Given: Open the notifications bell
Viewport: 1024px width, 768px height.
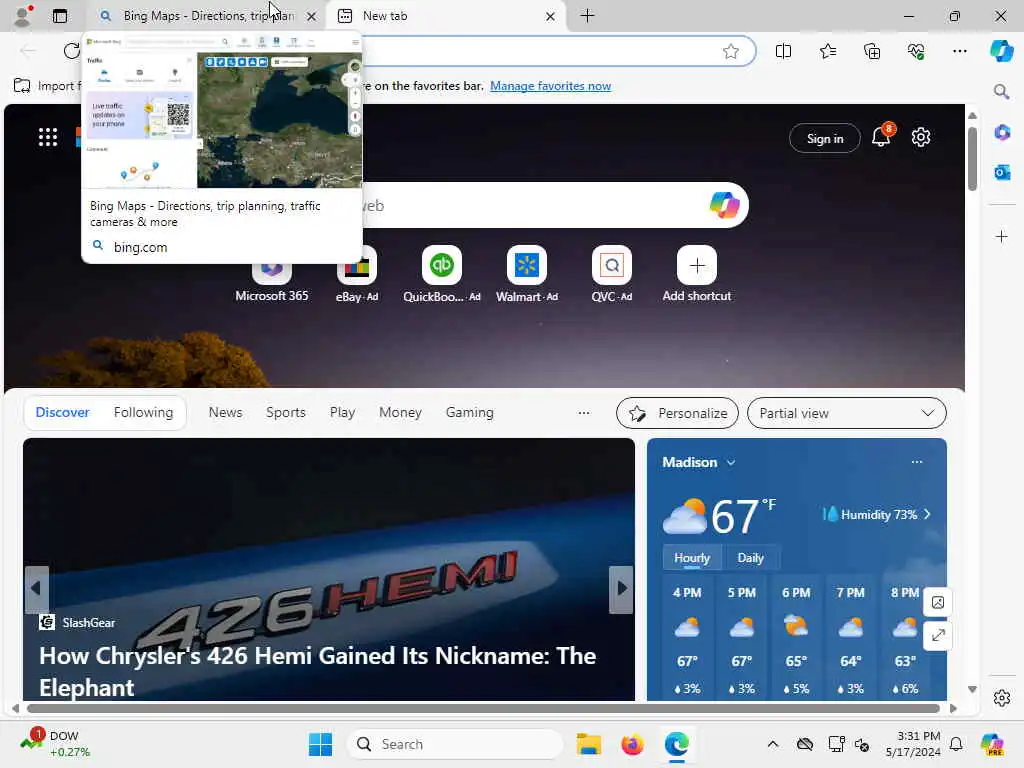Looking at the screenshot, I should coord(882,136).
